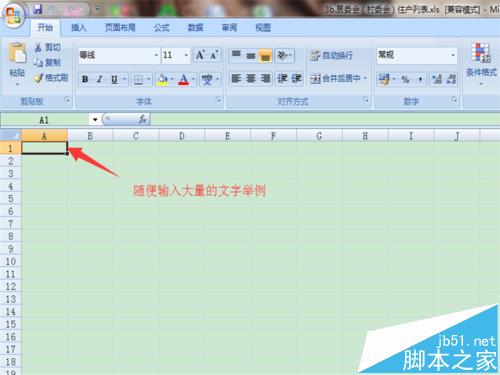Viewport: 500px width, 375px height.
Task: Open the font name dropdown
Action: point(156,55)
